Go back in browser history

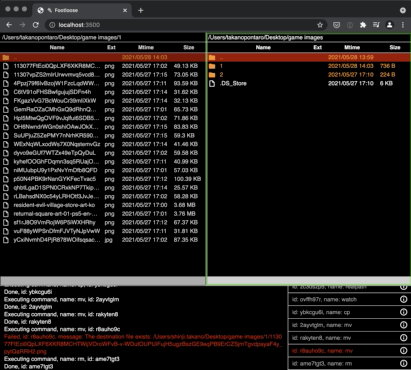click(9, 25)
